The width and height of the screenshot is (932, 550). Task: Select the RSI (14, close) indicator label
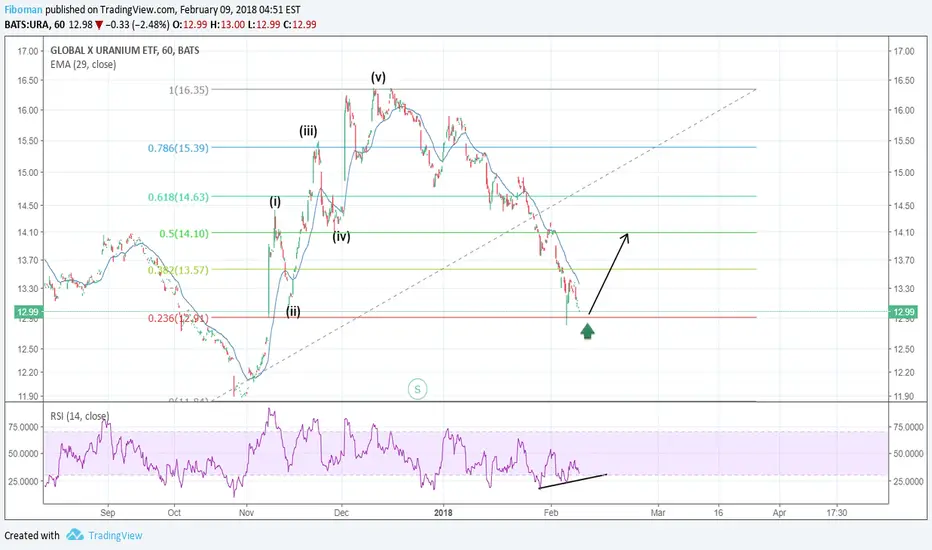click(x=80, y=416)
